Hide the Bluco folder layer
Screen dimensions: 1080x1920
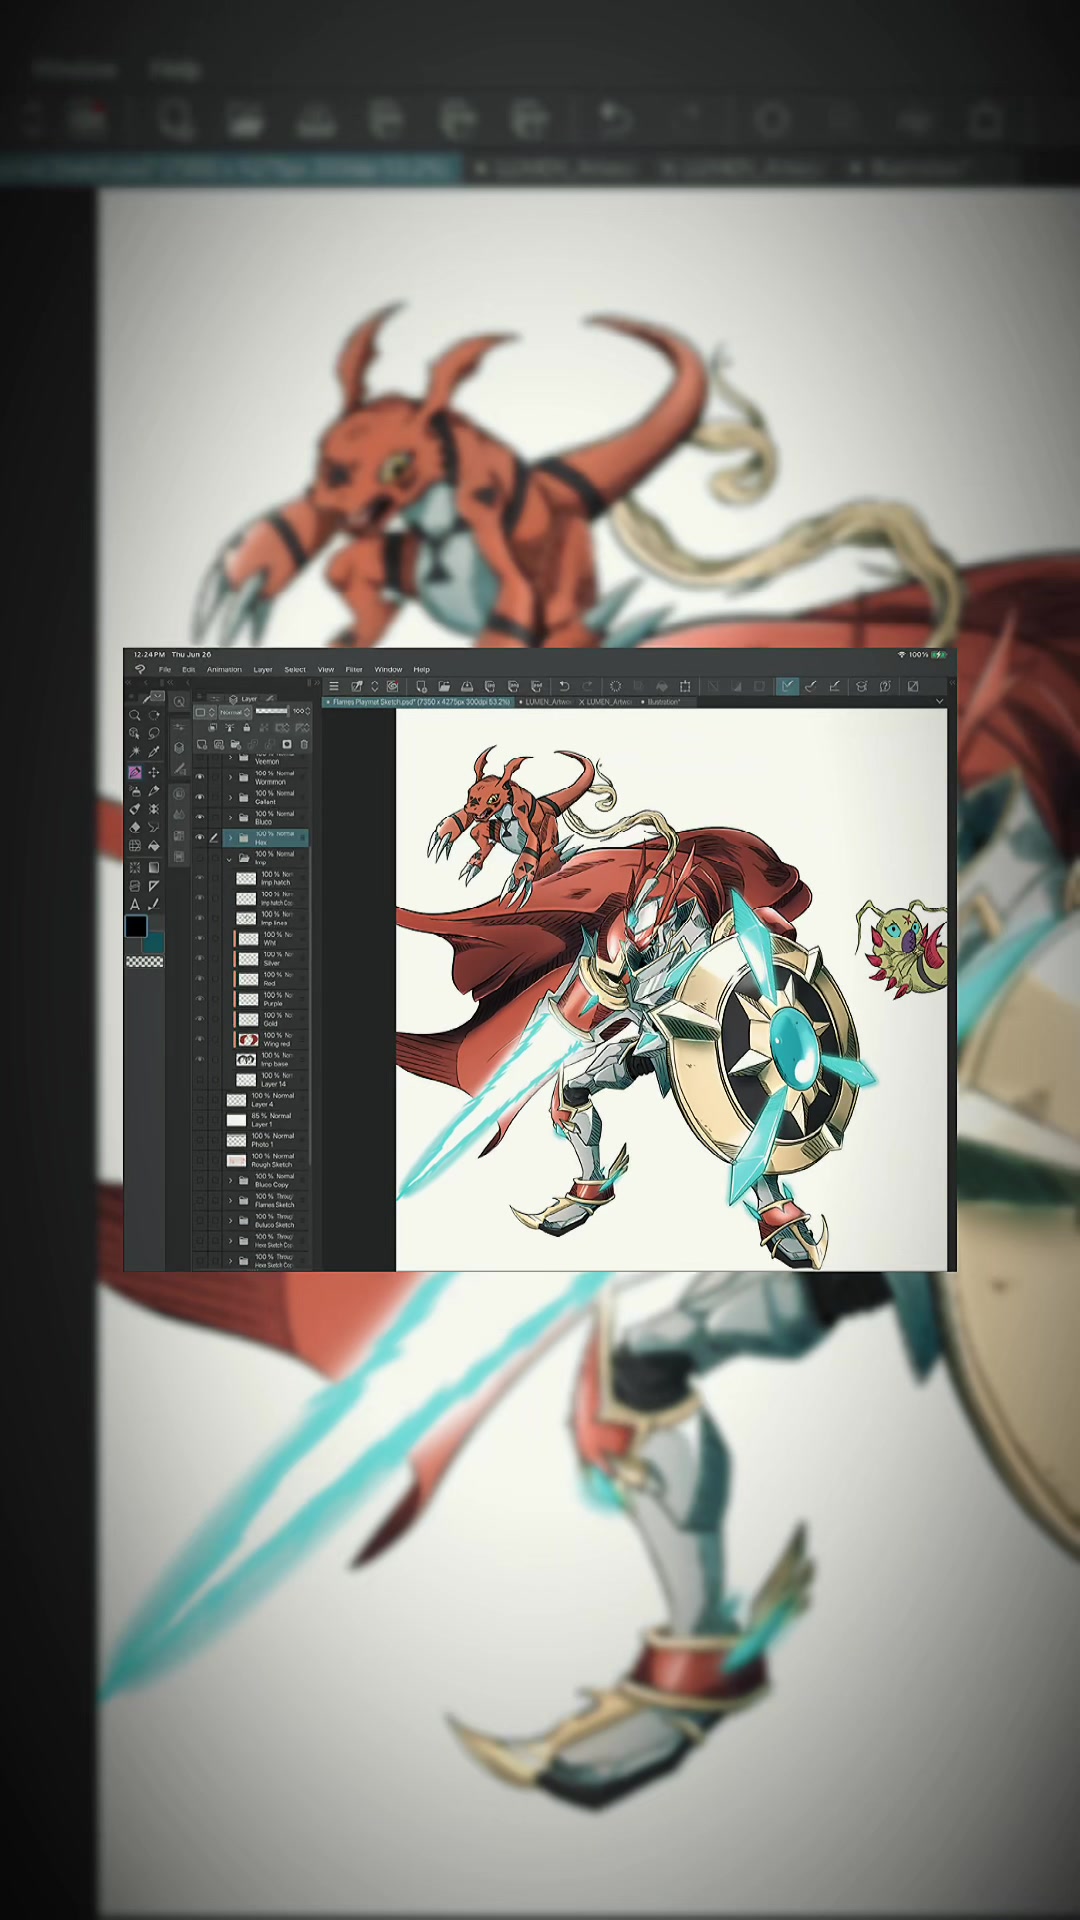(200, 817)
